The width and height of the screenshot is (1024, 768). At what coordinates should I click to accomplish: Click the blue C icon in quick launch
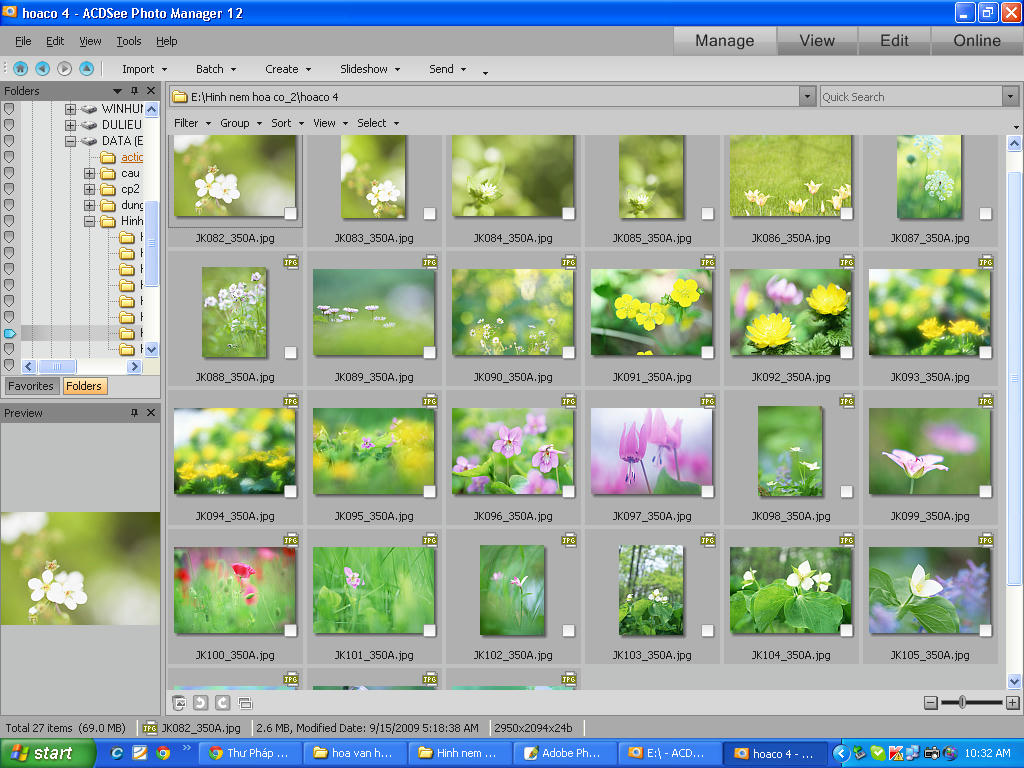(x=117, y=753)
